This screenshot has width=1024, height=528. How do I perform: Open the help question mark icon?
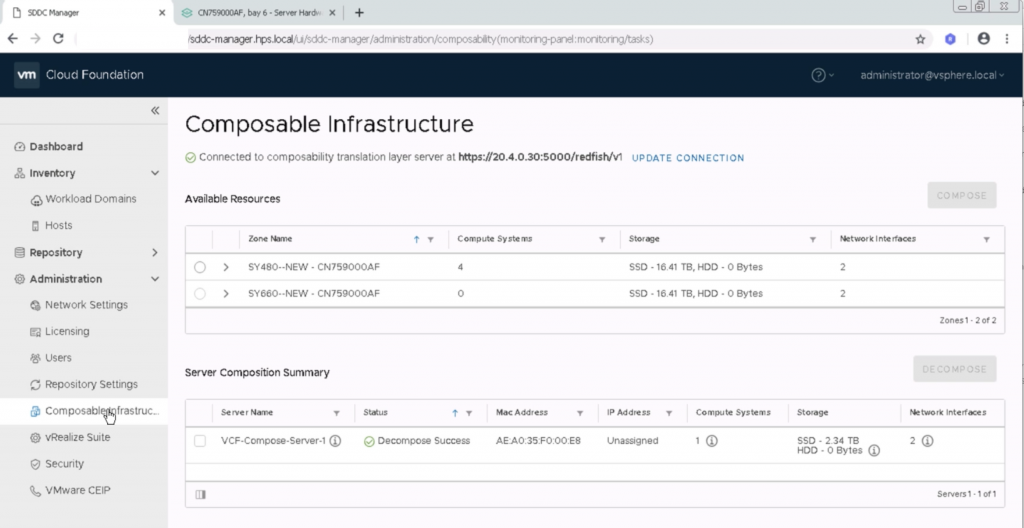pos(818,75)
